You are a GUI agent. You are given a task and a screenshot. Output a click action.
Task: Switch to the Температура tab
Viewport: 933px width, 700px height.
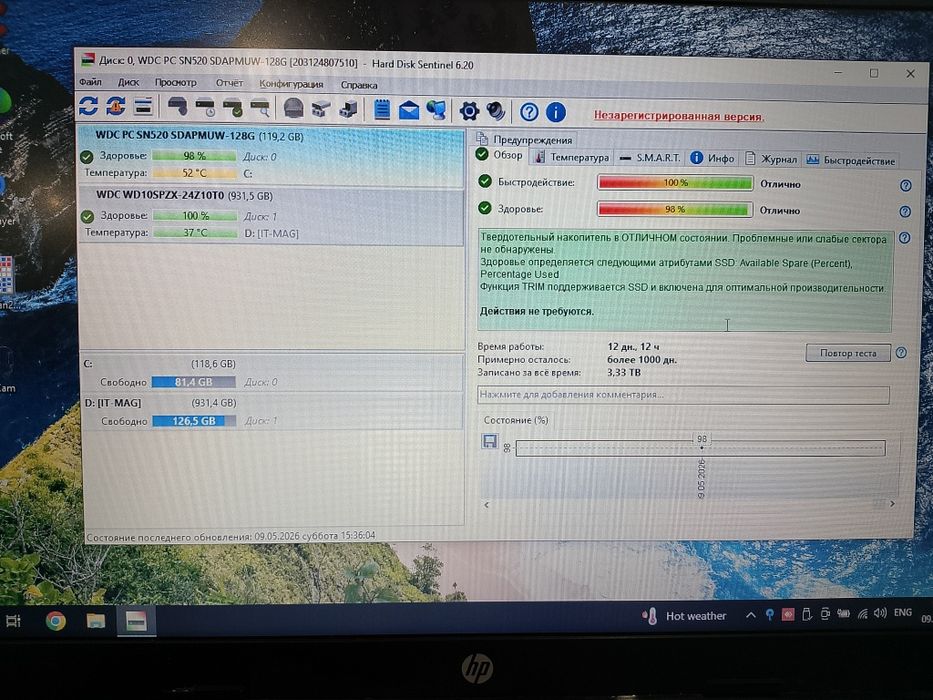pos(572,157)
